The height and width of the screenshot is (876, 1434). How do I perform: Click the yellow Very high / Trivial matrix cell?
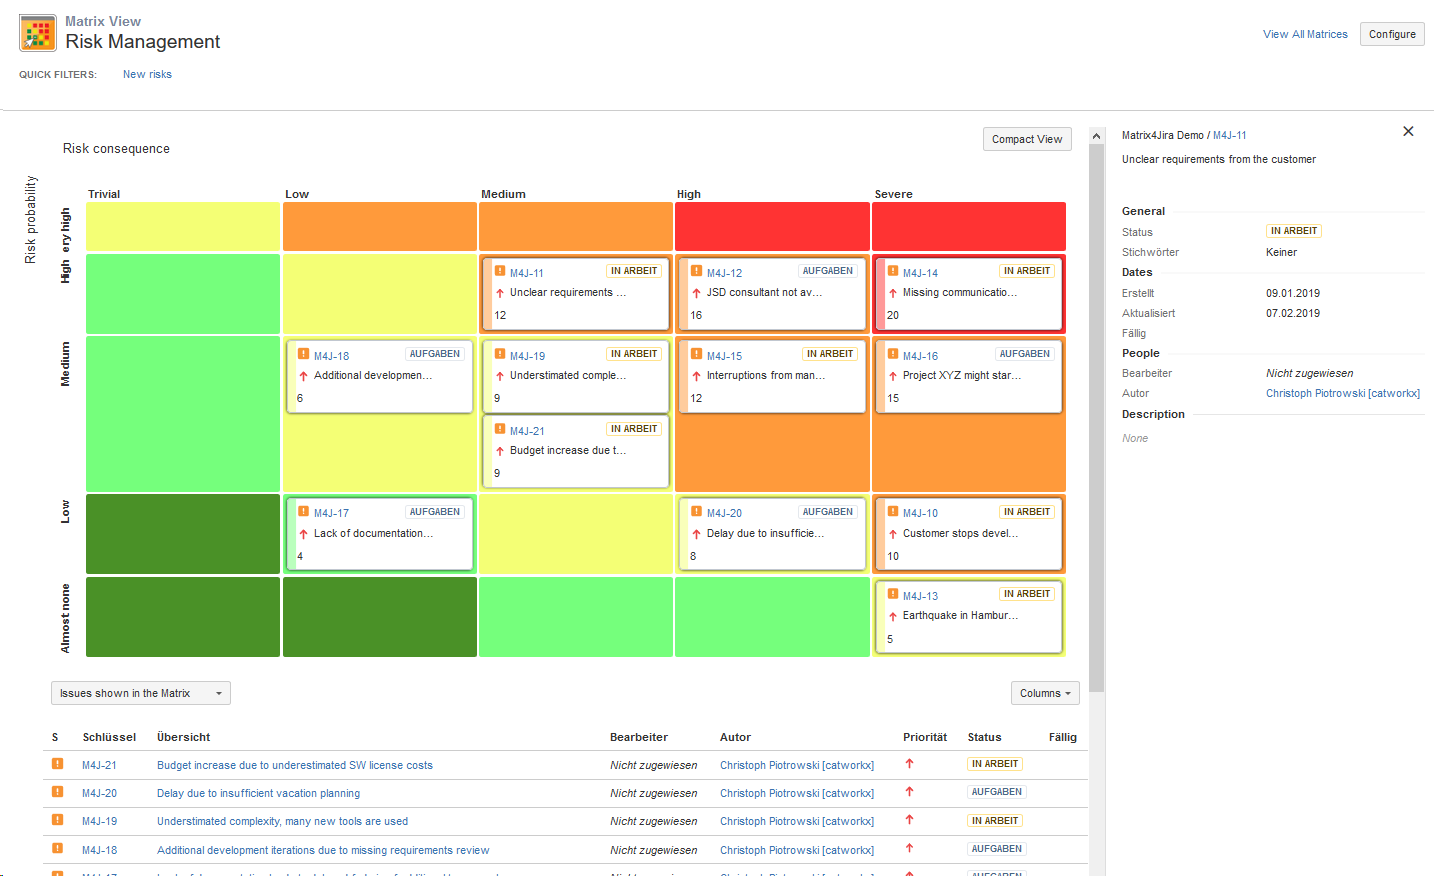[x=183, y=226]
